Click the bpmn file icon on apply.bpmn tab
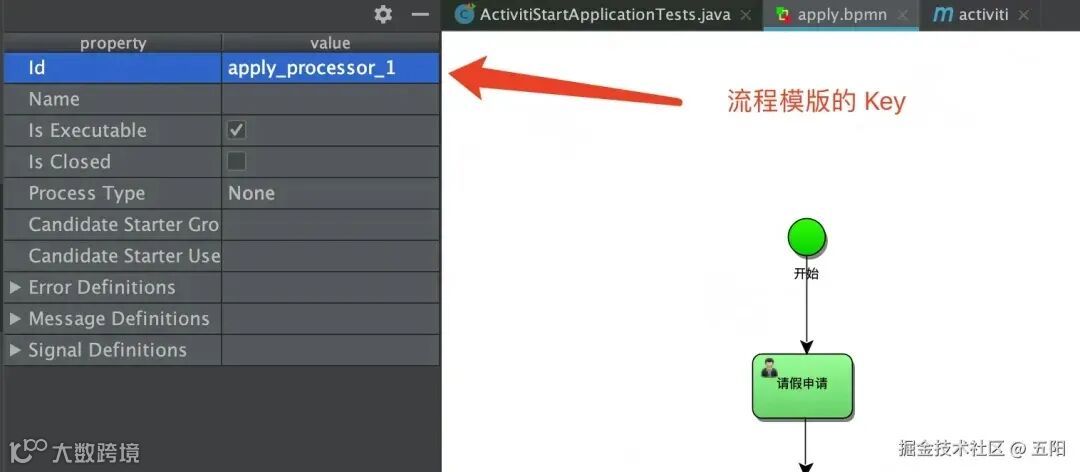Image resolution: width=1080 pixels, height=472 pixels. (783, 15)
